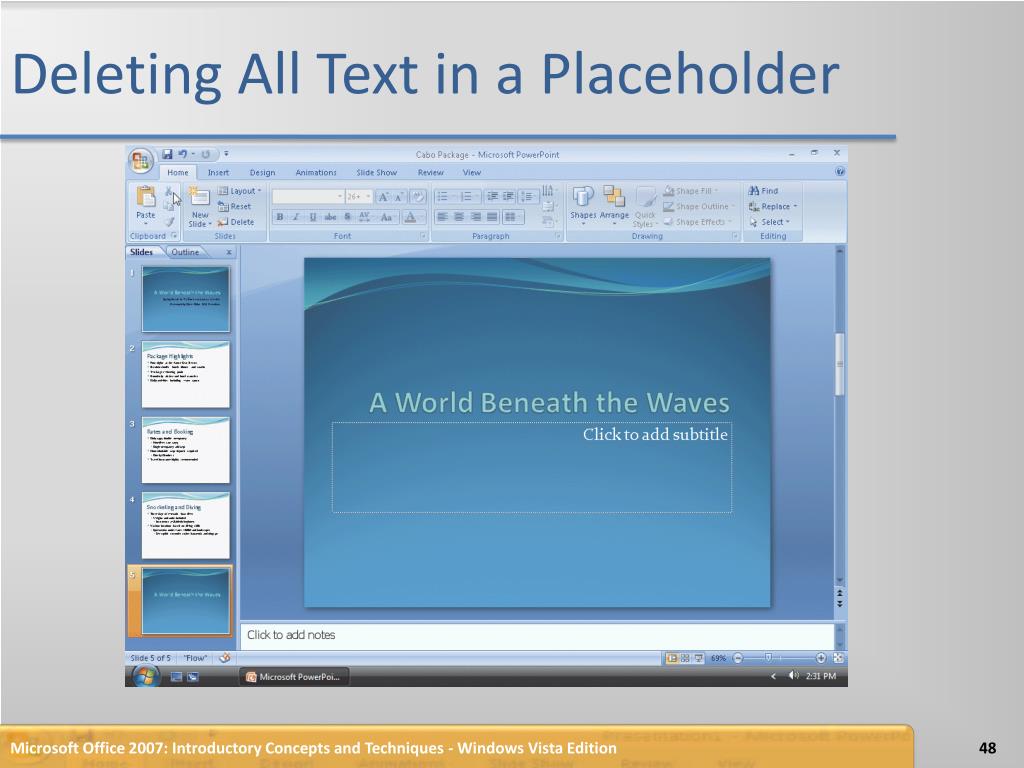Open the Animations tab
1024x768 pixels.
(315, 172)
